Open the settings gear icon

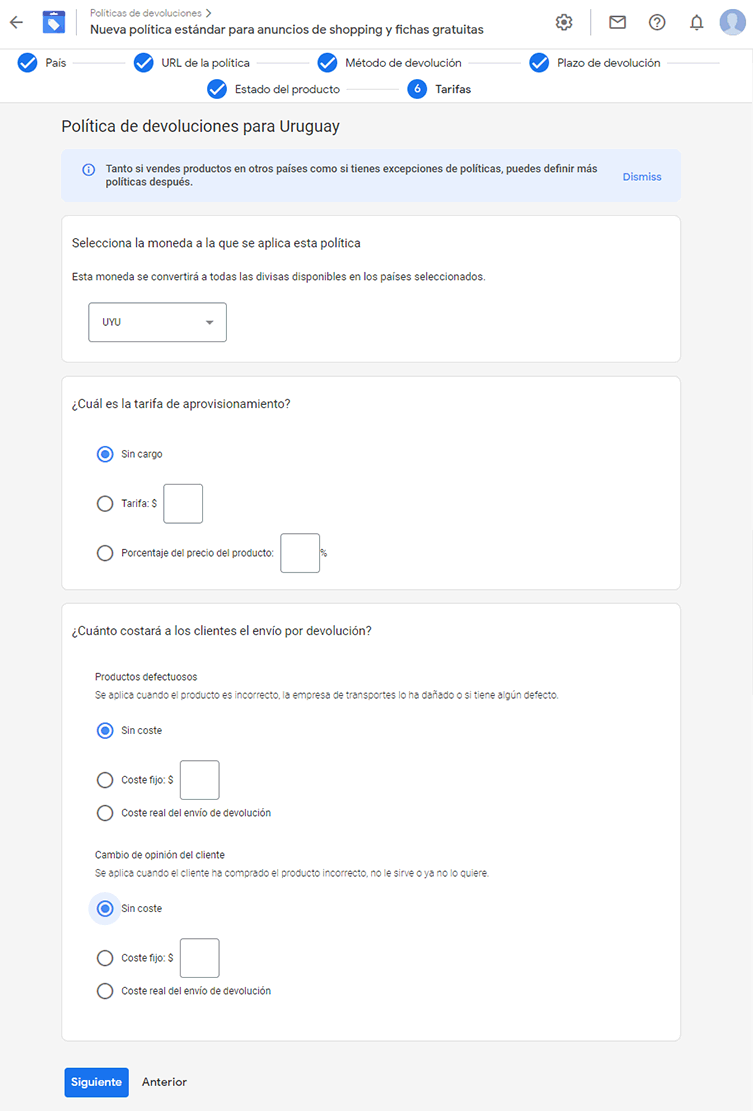564,22
